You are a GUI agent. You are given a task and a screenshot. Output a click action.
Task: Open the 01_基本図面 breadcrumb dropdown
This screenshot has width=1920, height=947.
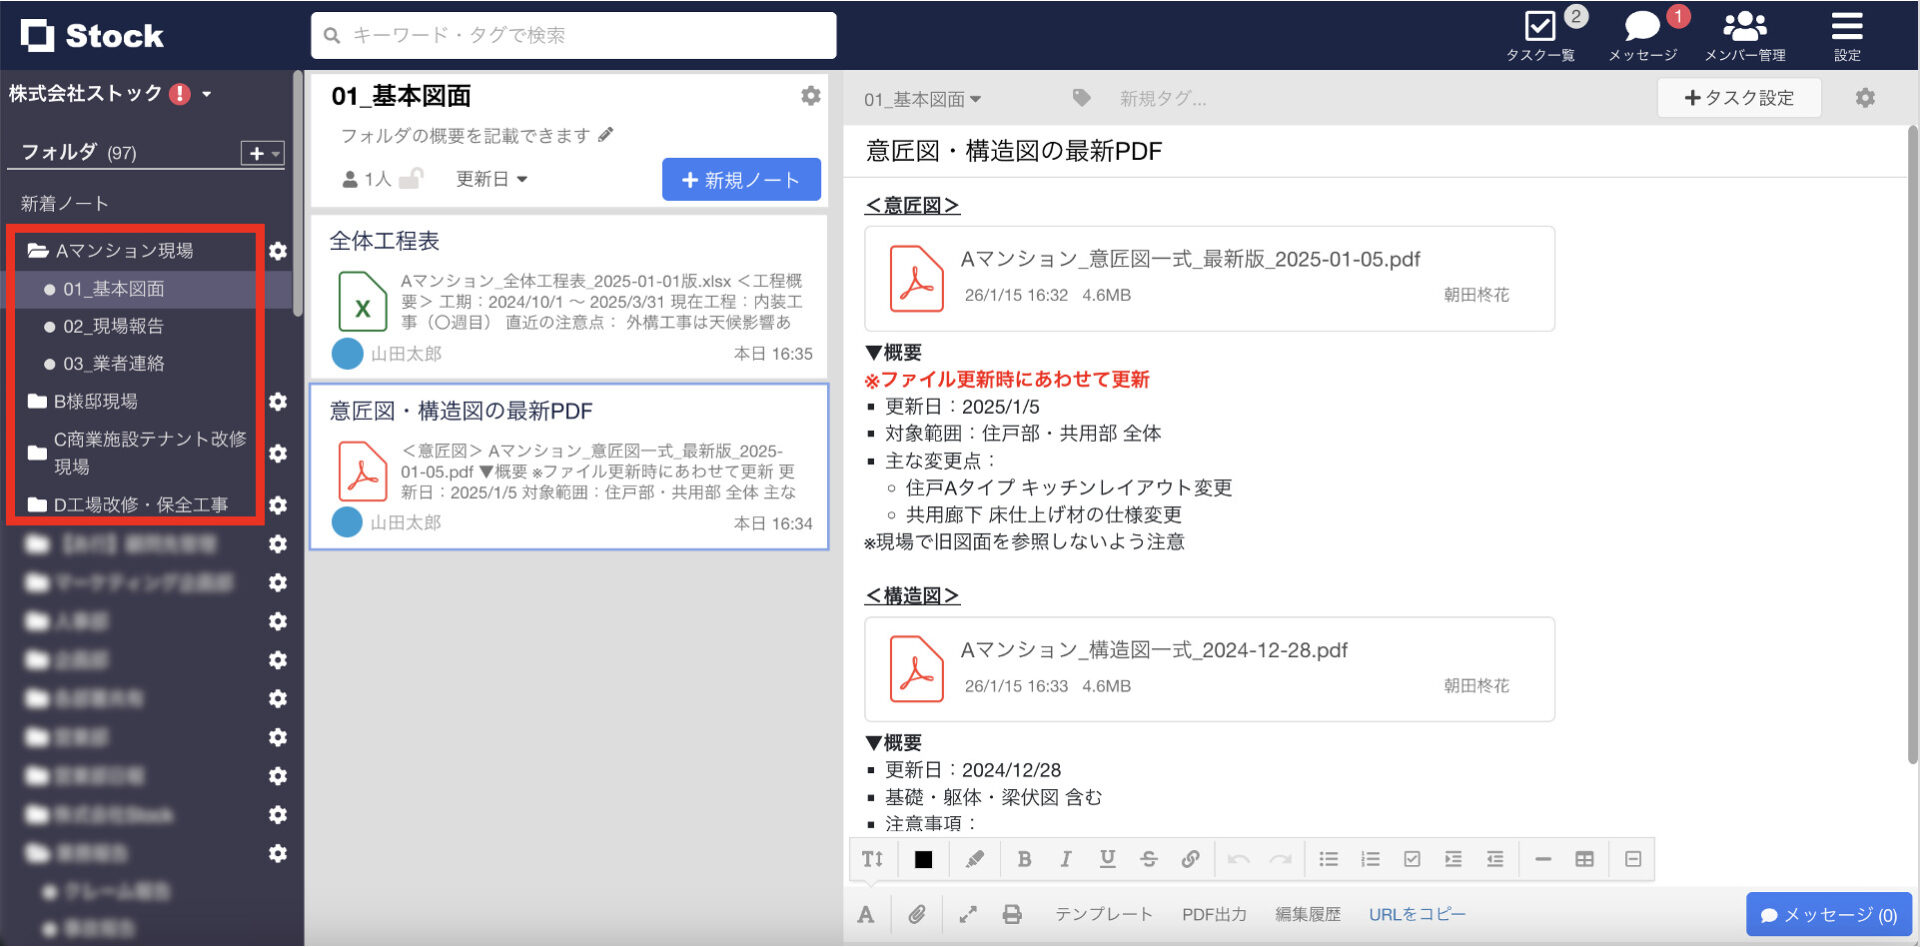[x=921, y=98]
